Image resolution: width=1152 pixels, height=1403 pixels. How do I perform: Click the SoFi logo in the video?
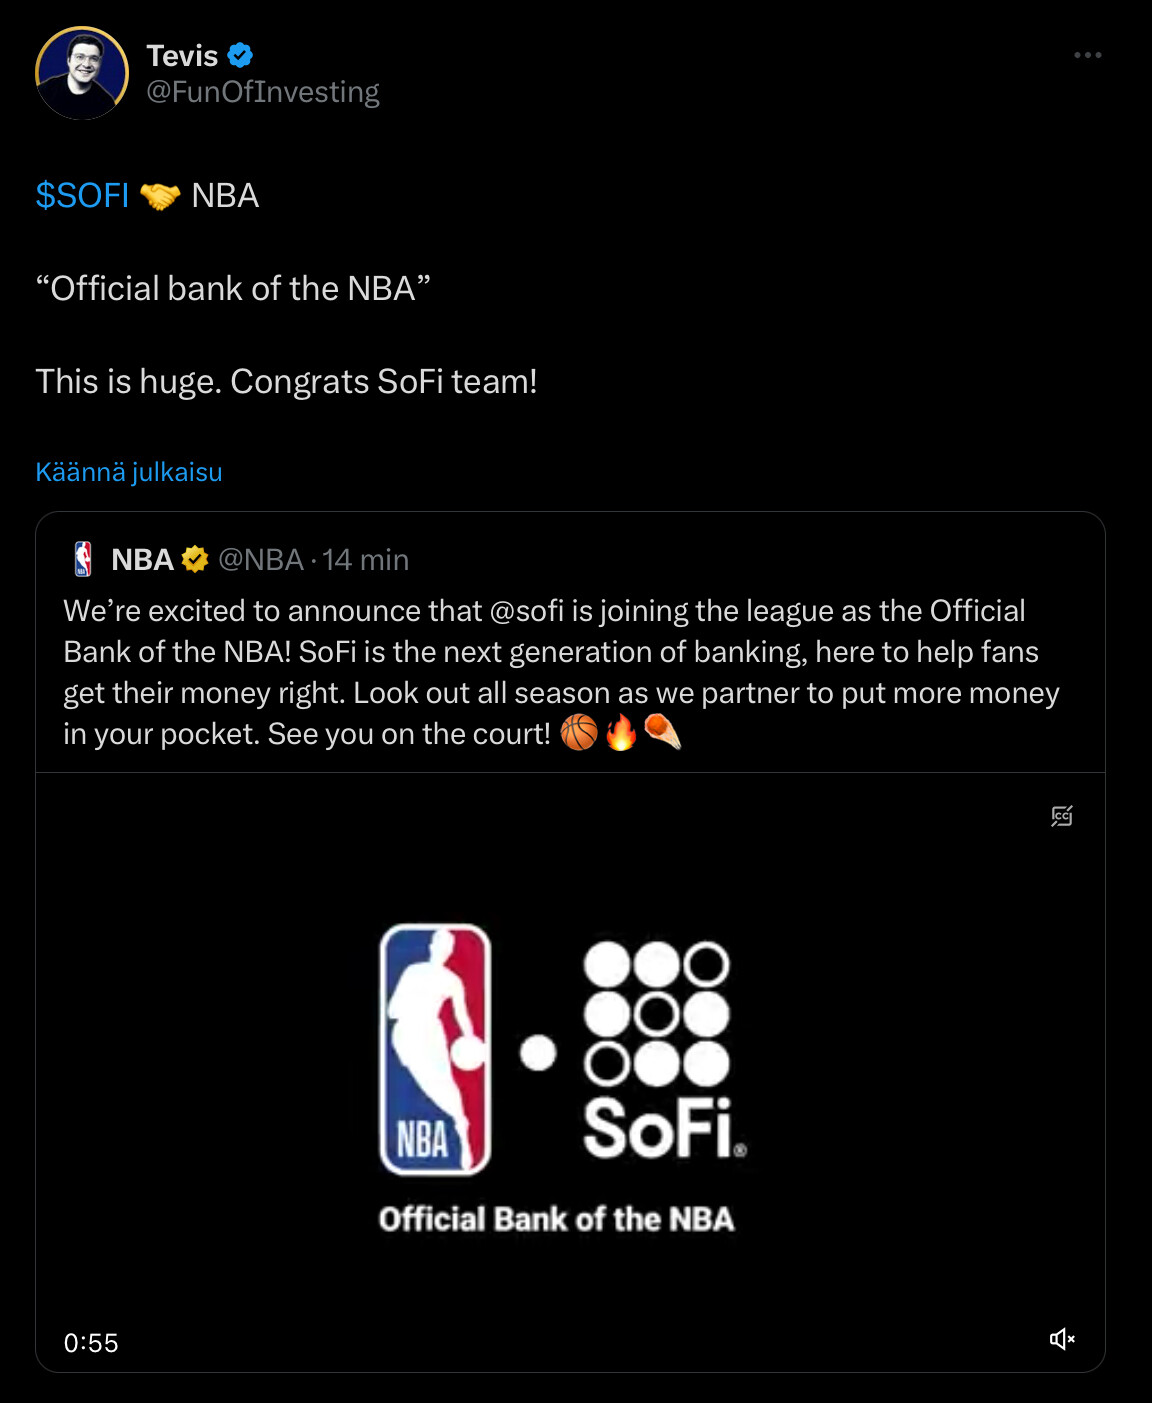pyautogui.click(x=660, y=1049)
